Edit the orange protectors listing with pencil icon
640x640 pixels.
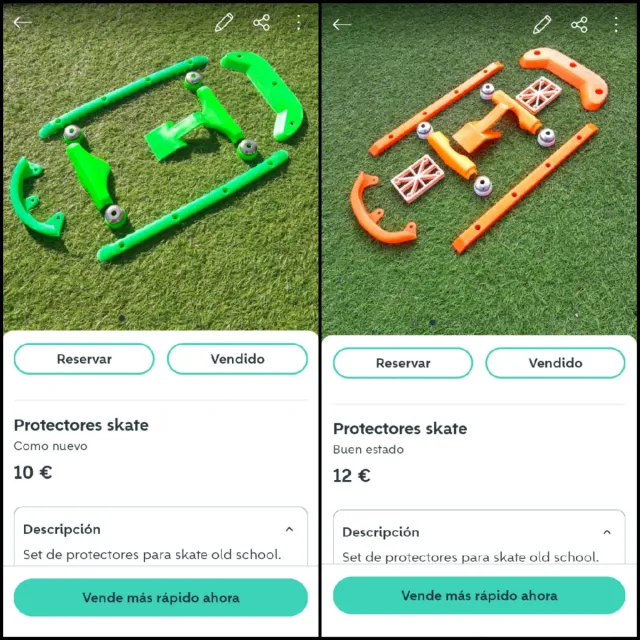[x=542, y=25]
